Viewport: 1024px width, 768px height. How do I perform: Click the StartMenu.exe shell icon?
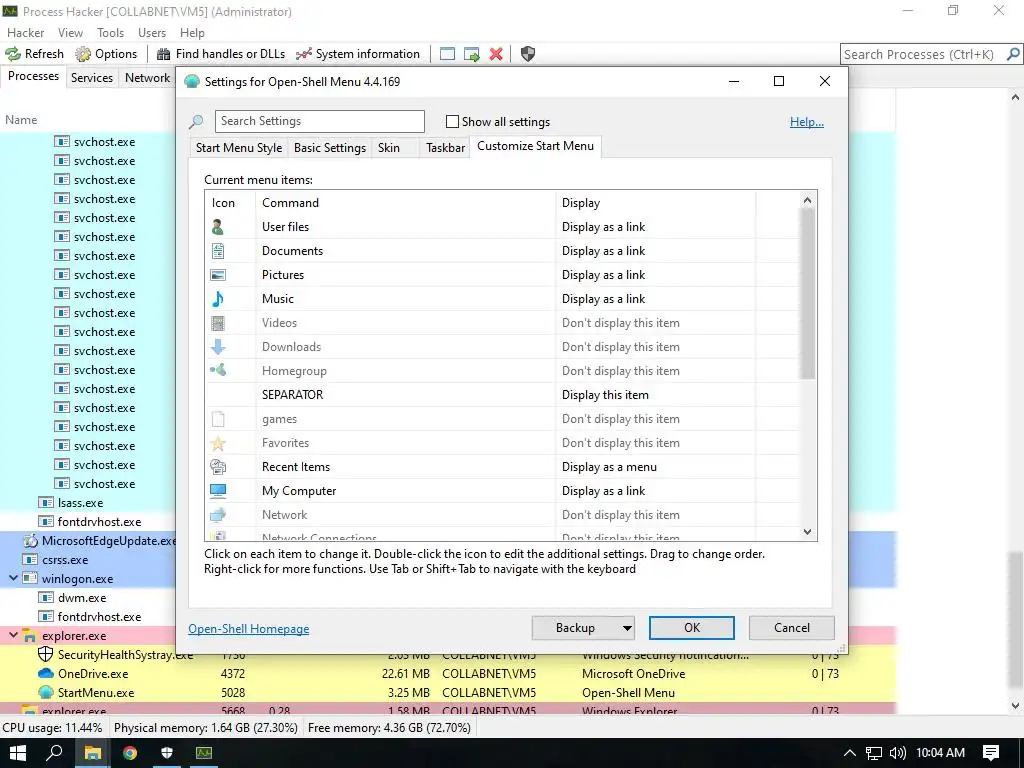click(x=46, y=692)
